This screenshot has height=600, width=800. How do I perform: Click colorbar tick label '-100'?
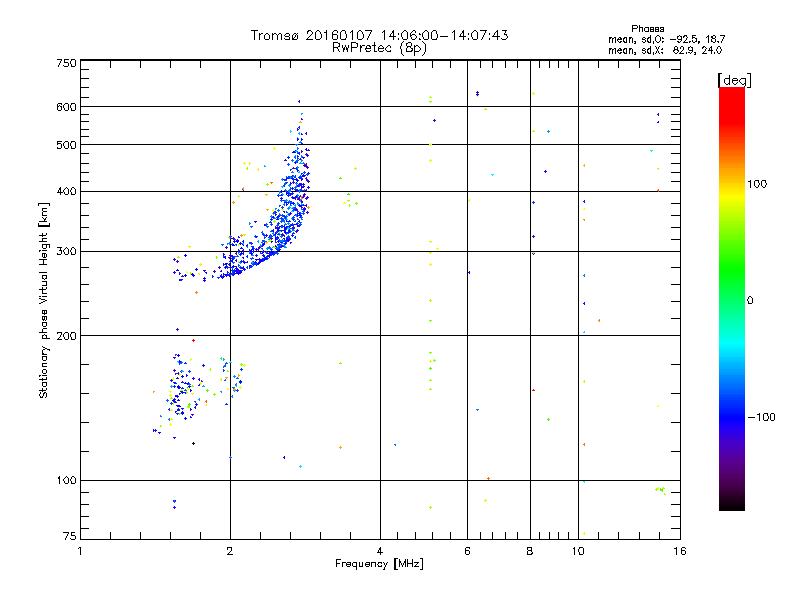[761, 417]
